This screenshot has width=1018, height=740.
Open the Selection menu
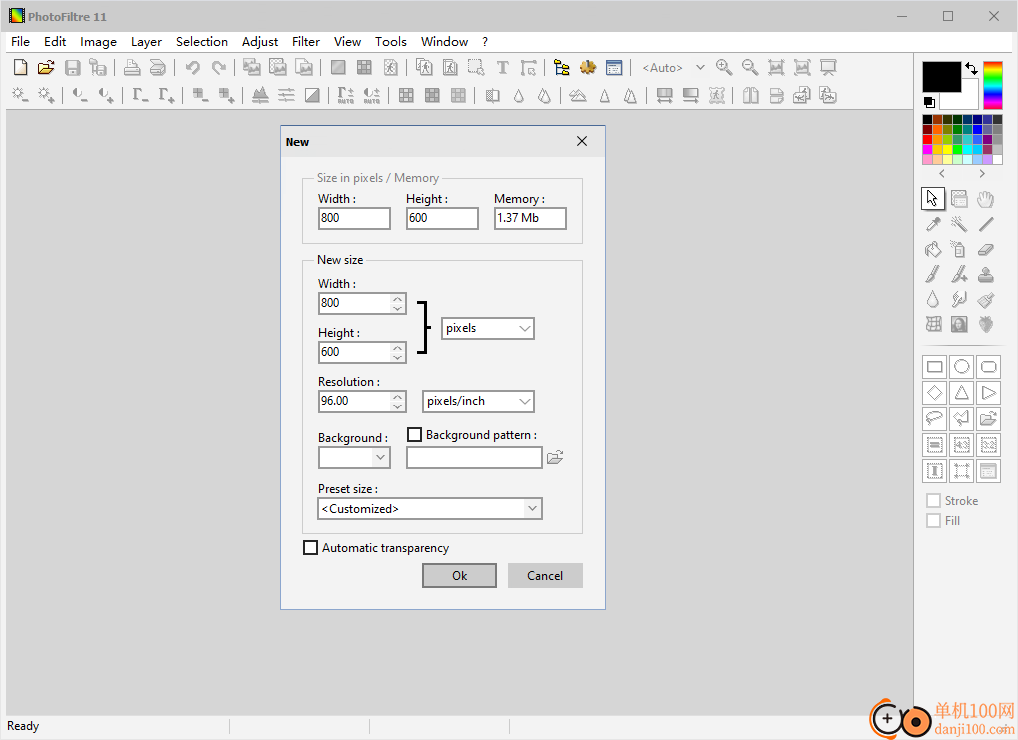(x=202, y=42)
